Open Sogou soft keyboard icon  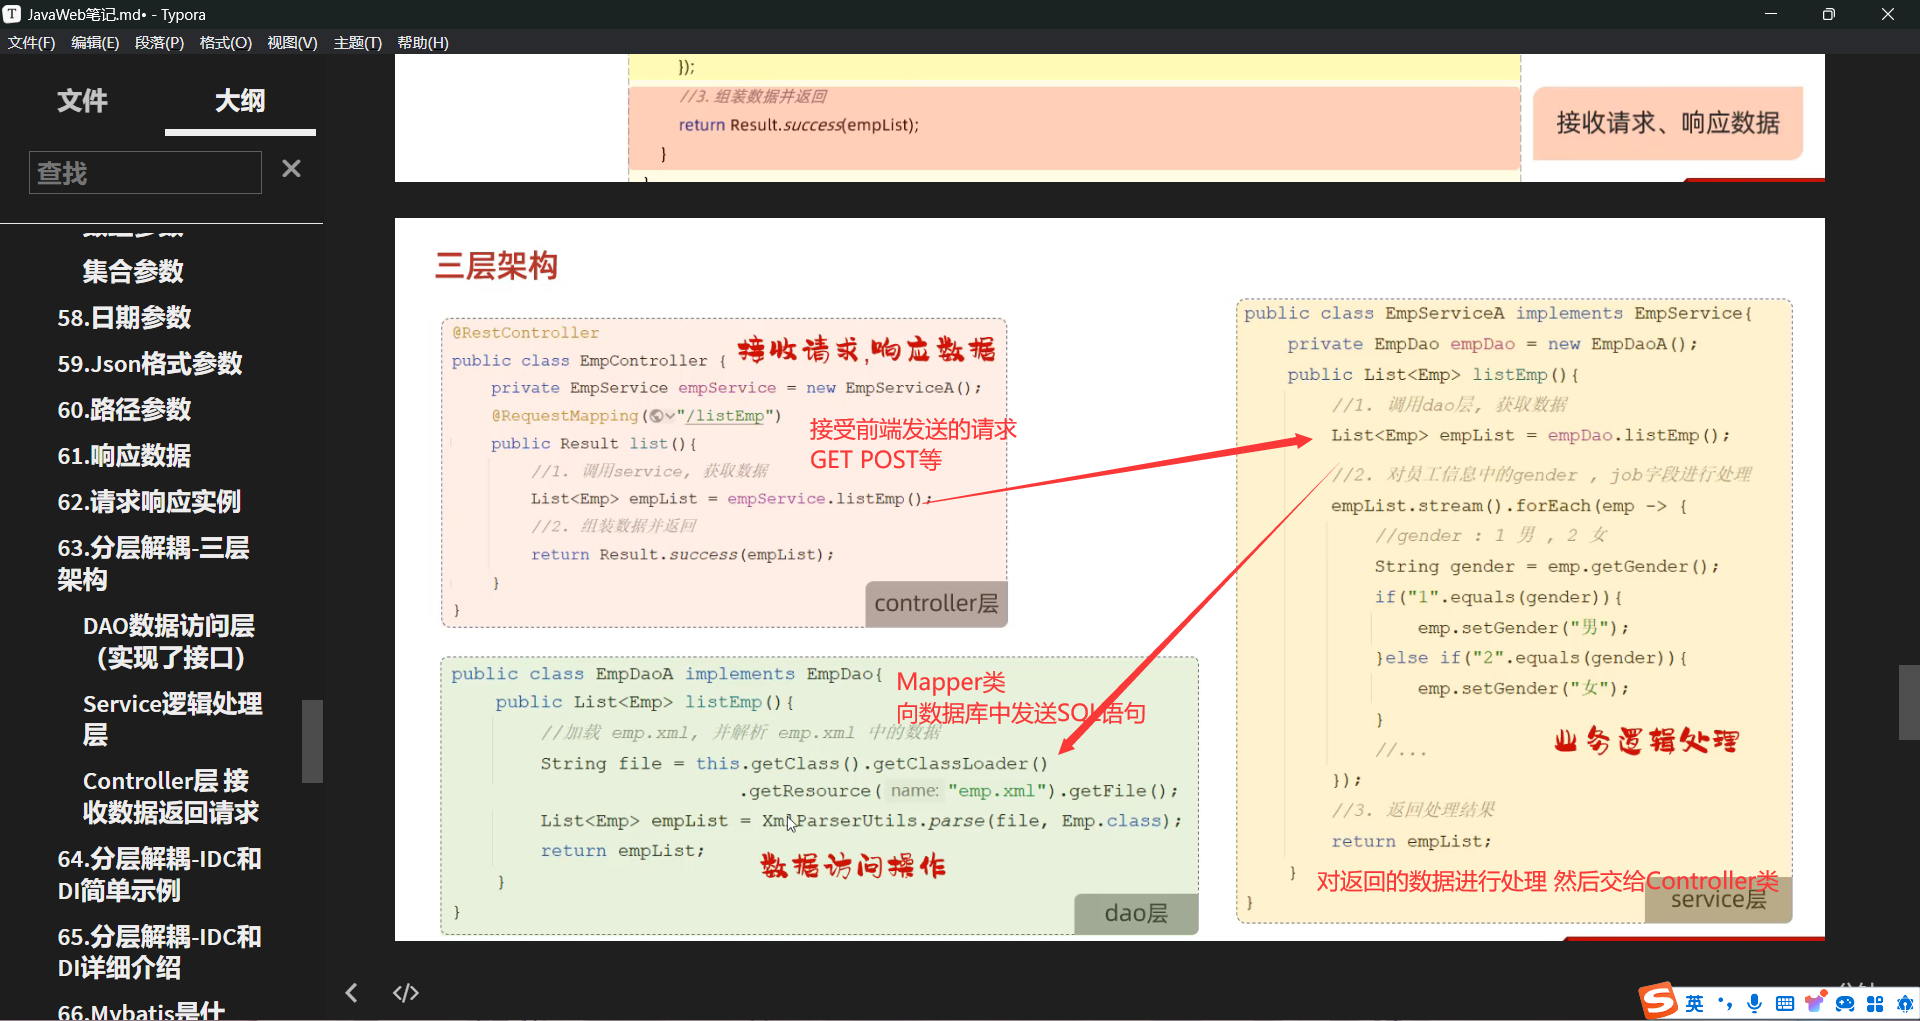tap(1784, 1003)
